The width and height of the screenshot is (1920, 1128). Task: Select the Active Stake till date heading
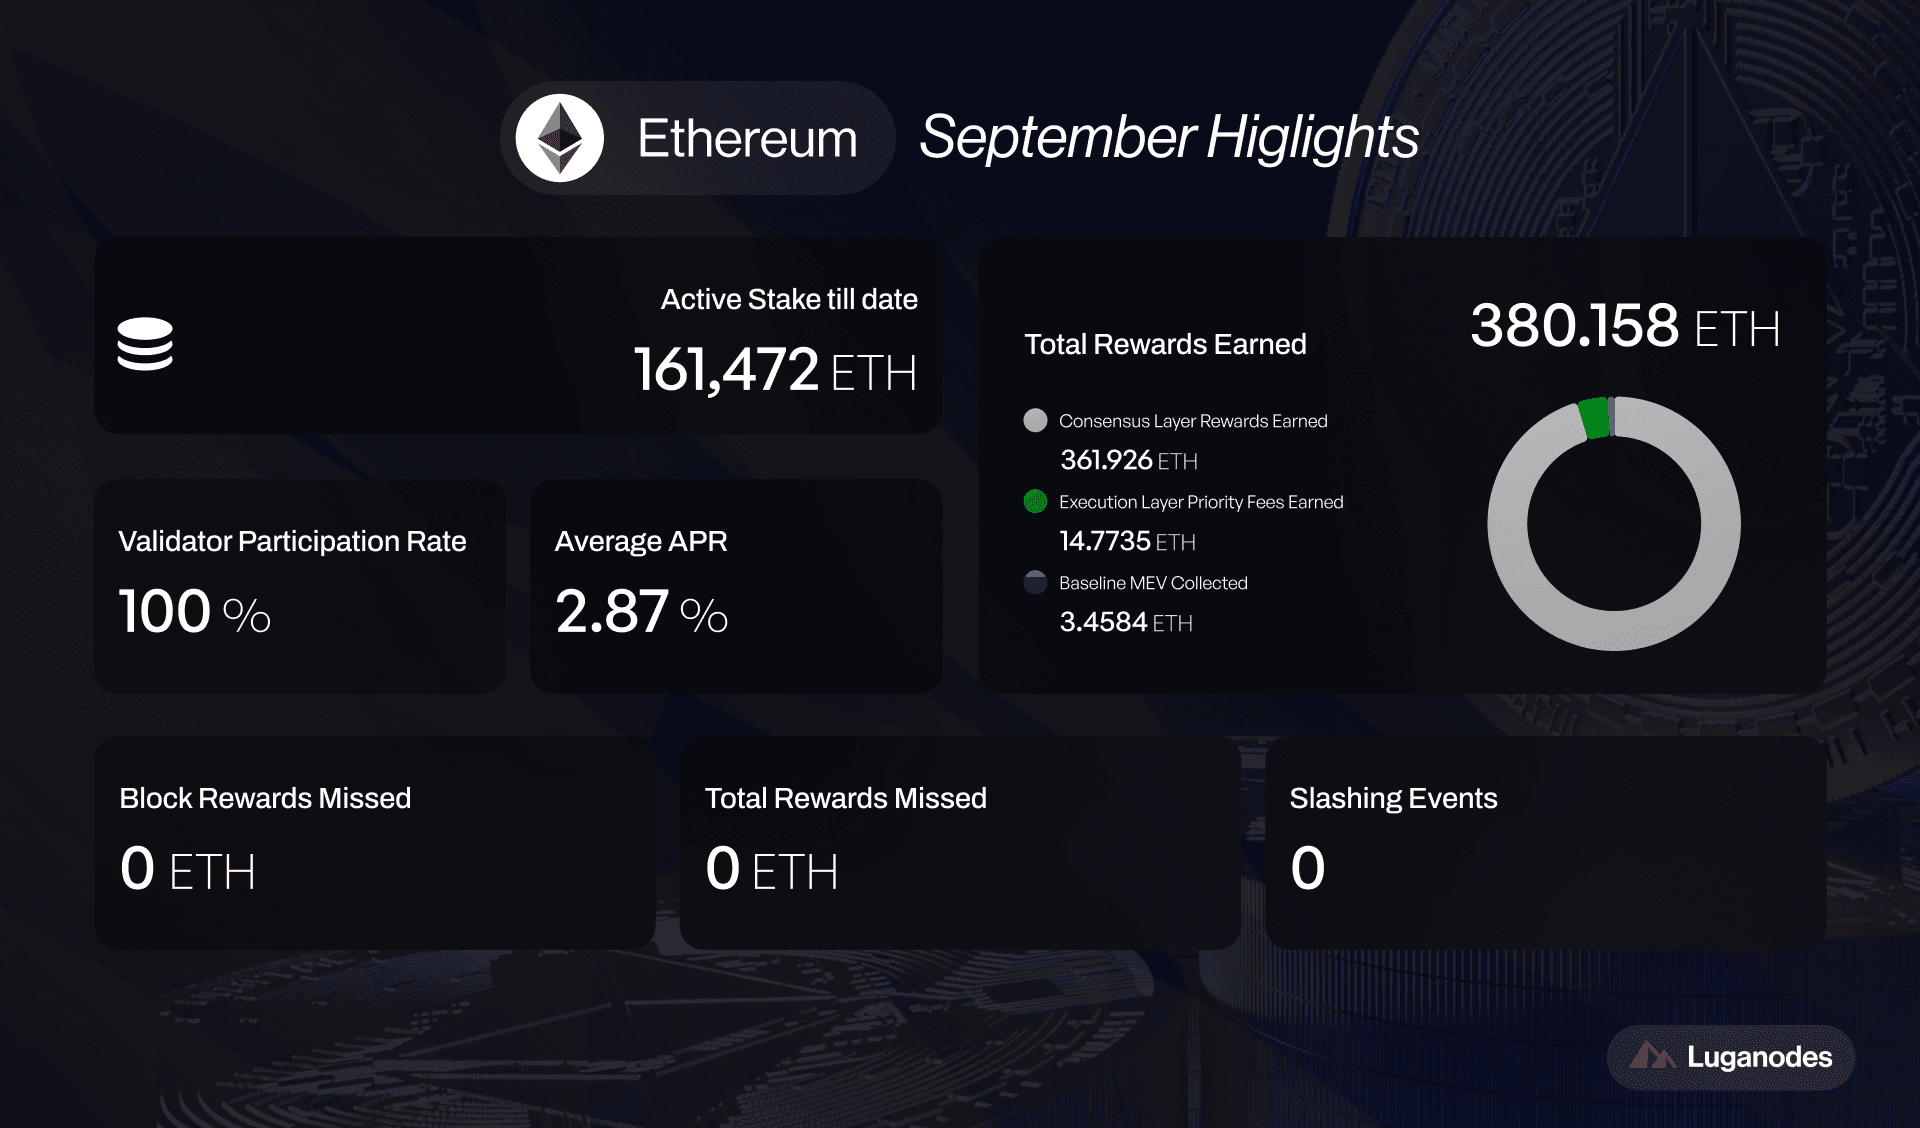(x=788, y=299)
